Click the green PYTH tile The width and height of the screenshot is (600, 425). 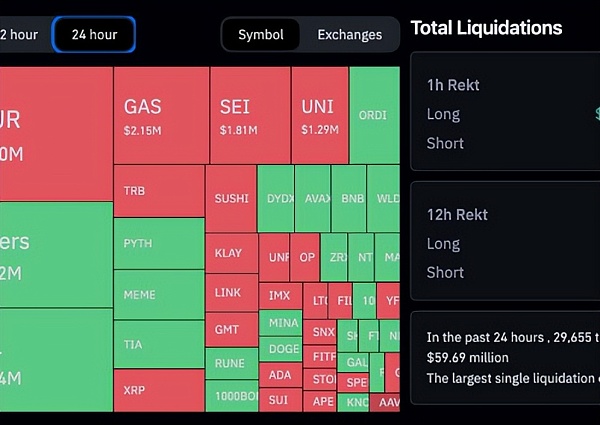pos(158,244)
